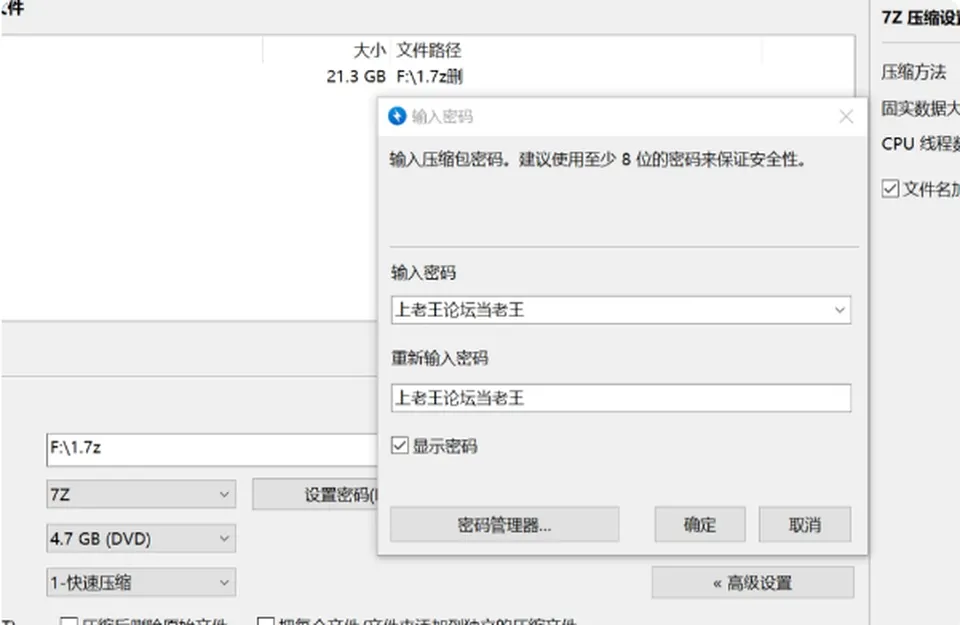This screenshot has width=960, height=625.
Task: Confirm the password with 确定
Action: [700, 525]
